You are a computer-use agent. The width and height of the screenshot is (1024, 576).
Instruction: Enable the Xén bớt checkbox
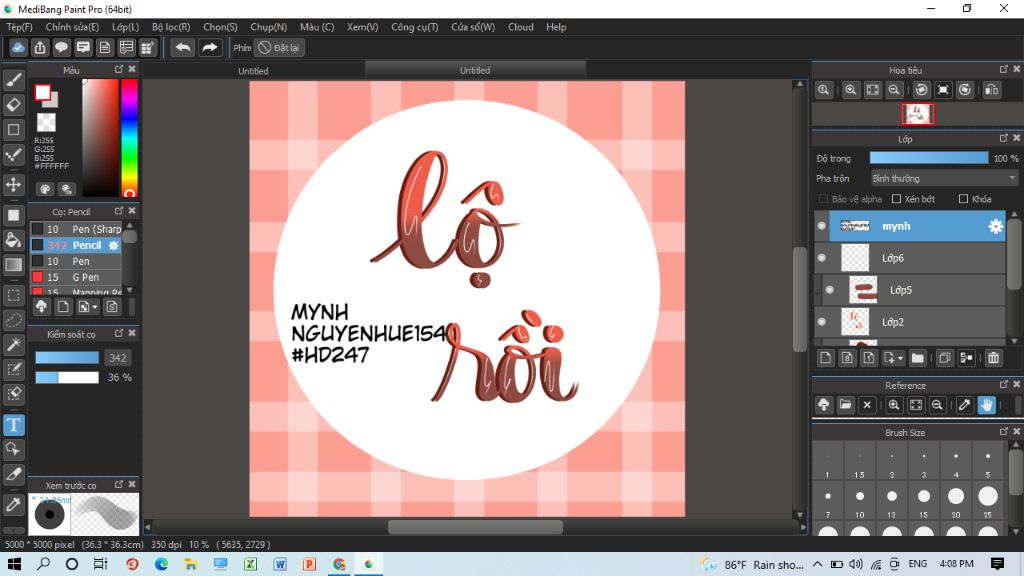(897, 199)
